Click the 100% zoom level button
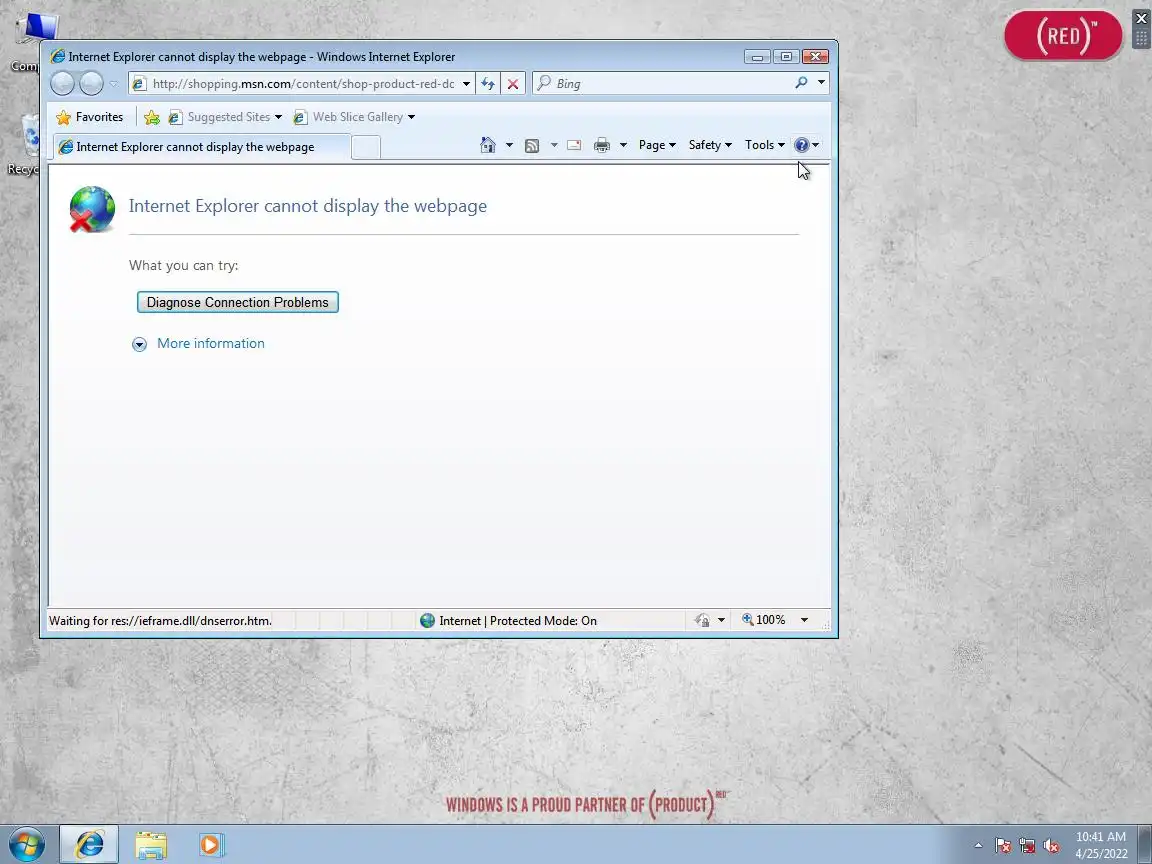Viewport: 1152px width, 864px height. coord(764,620)
